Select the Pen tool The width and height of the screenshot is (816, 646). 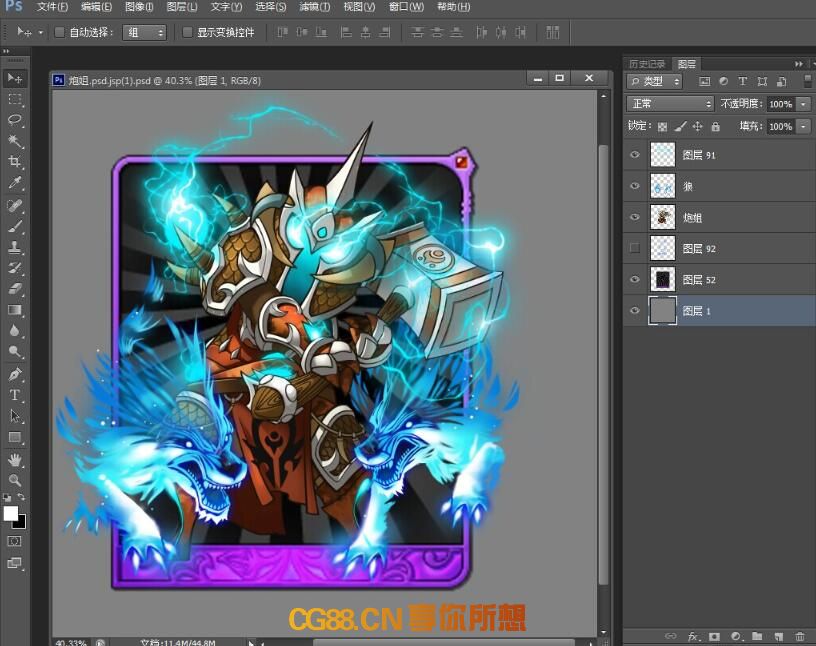tap(15, 374)
